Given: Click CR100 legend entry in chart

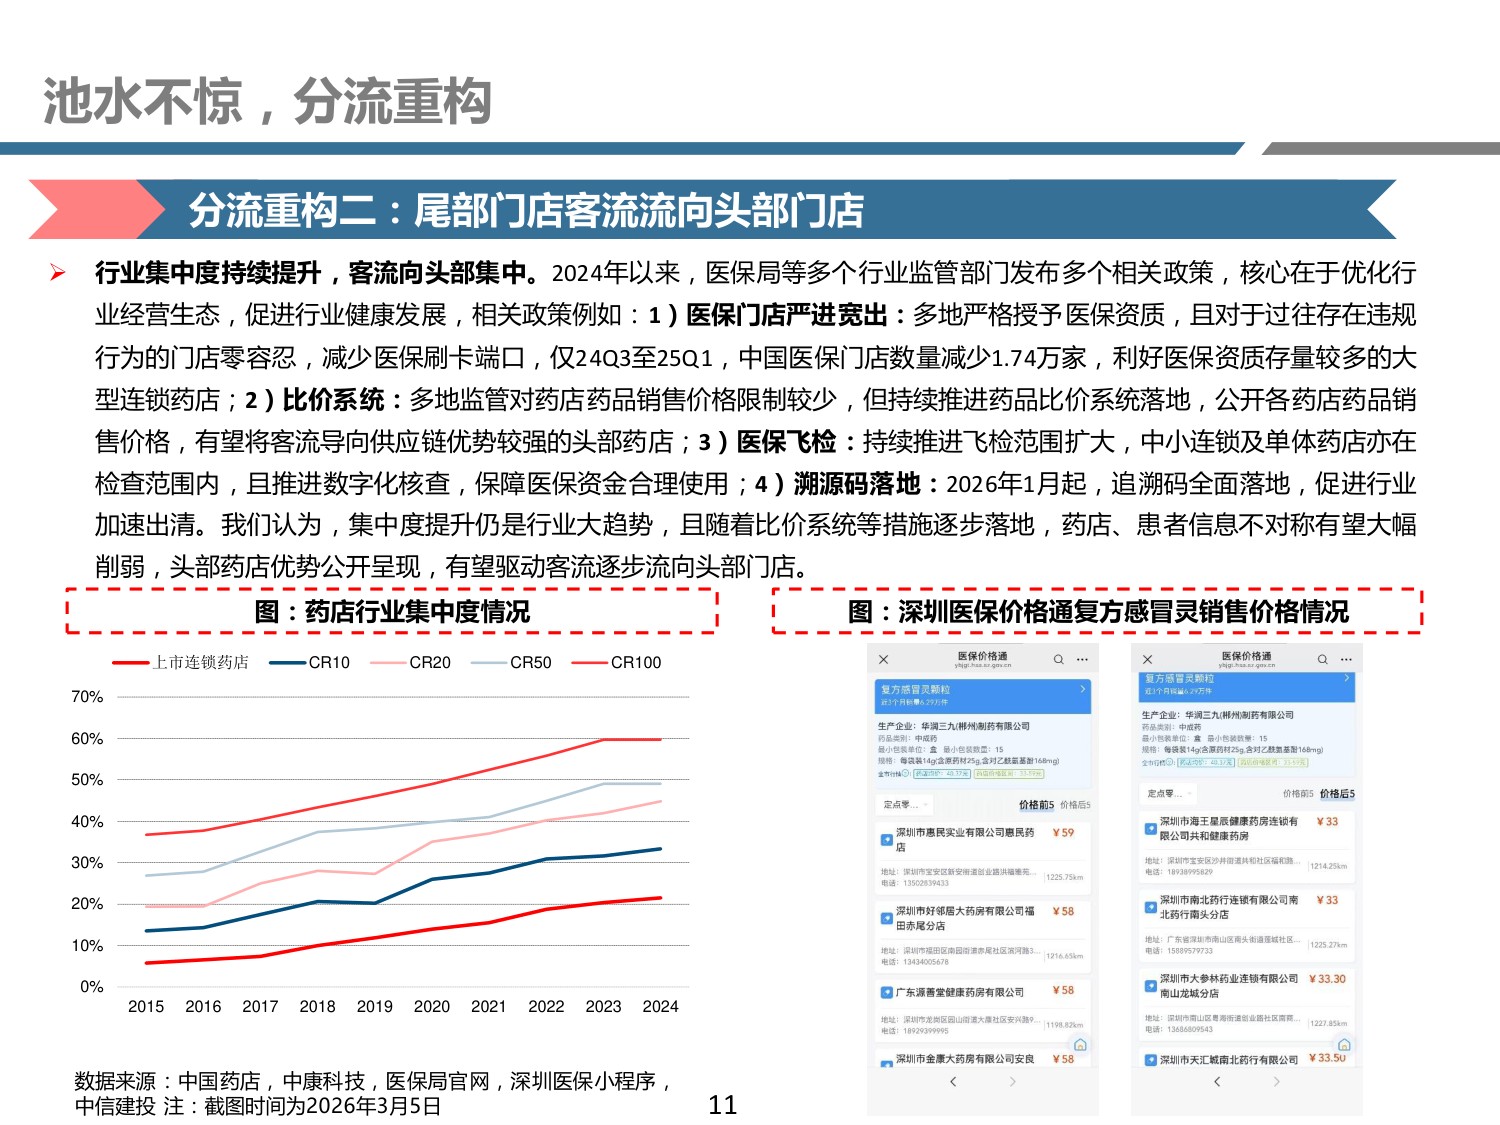Looking at the screenshot, I should click(616, 662).
